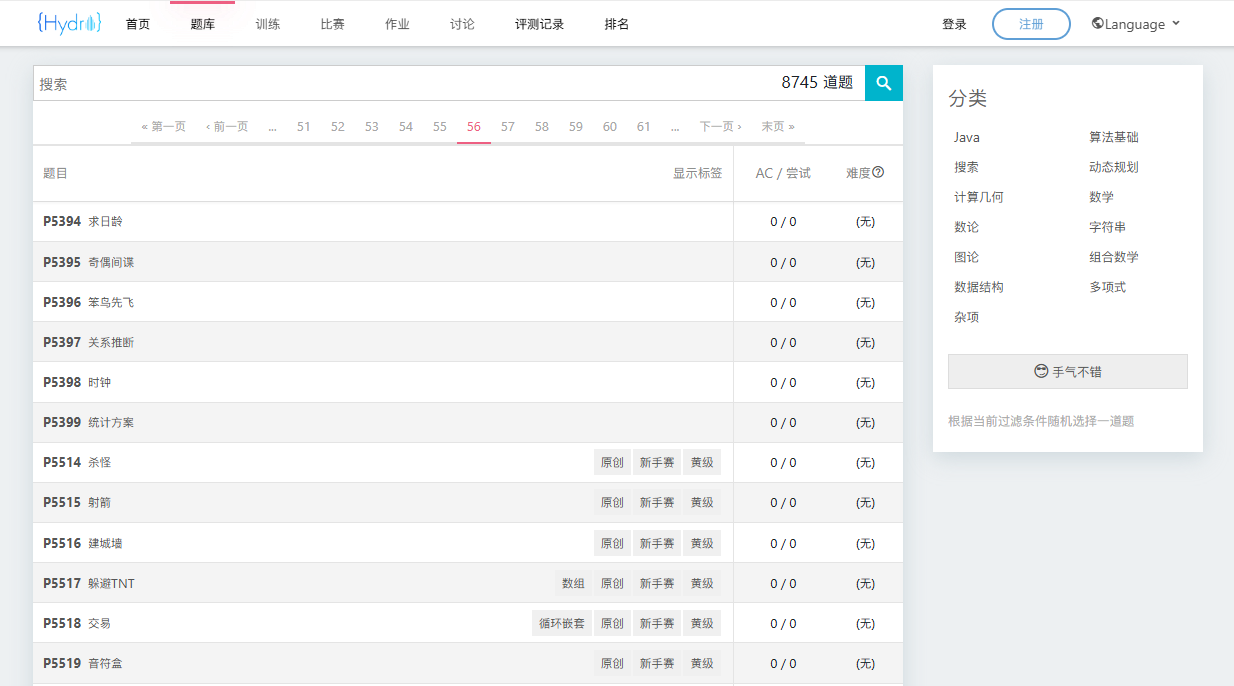Click the Hydro logo

pos(69,23)
